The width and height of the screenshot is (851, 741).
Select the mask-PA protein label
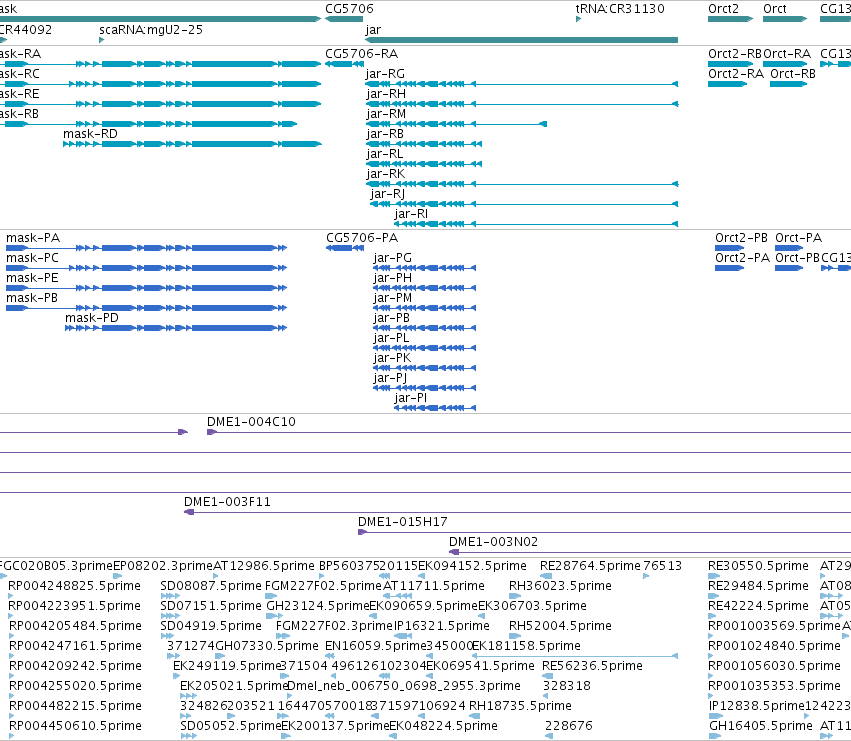coord(33,238)
